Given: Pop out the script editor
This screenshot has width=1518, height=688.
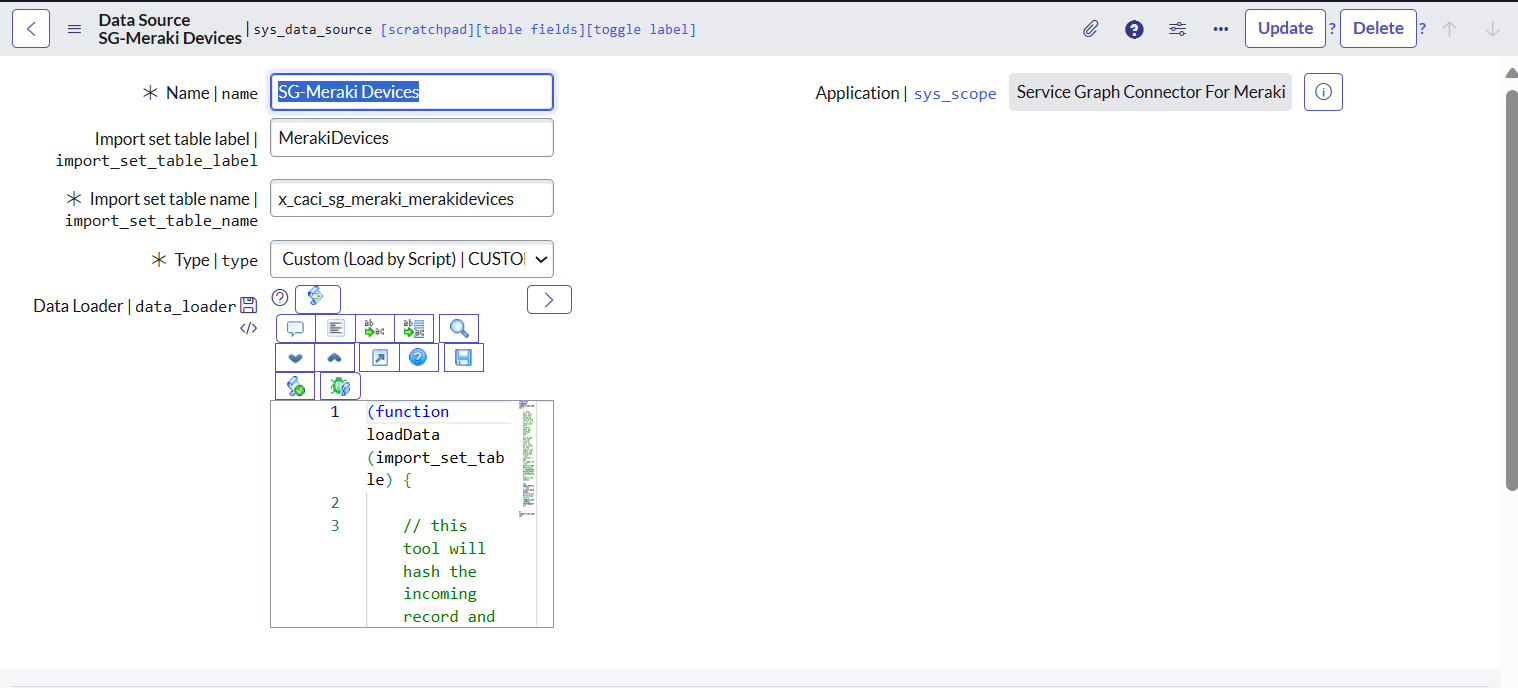Looking at the screenshot, I should point(379,356).
